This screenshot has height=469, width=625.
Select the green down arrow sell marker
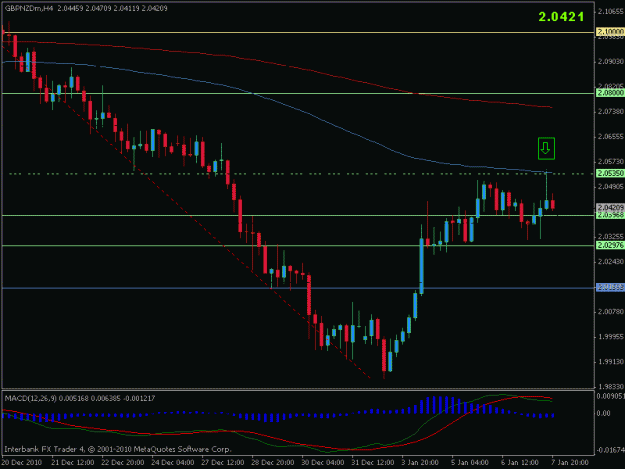(x=546, y=149)
